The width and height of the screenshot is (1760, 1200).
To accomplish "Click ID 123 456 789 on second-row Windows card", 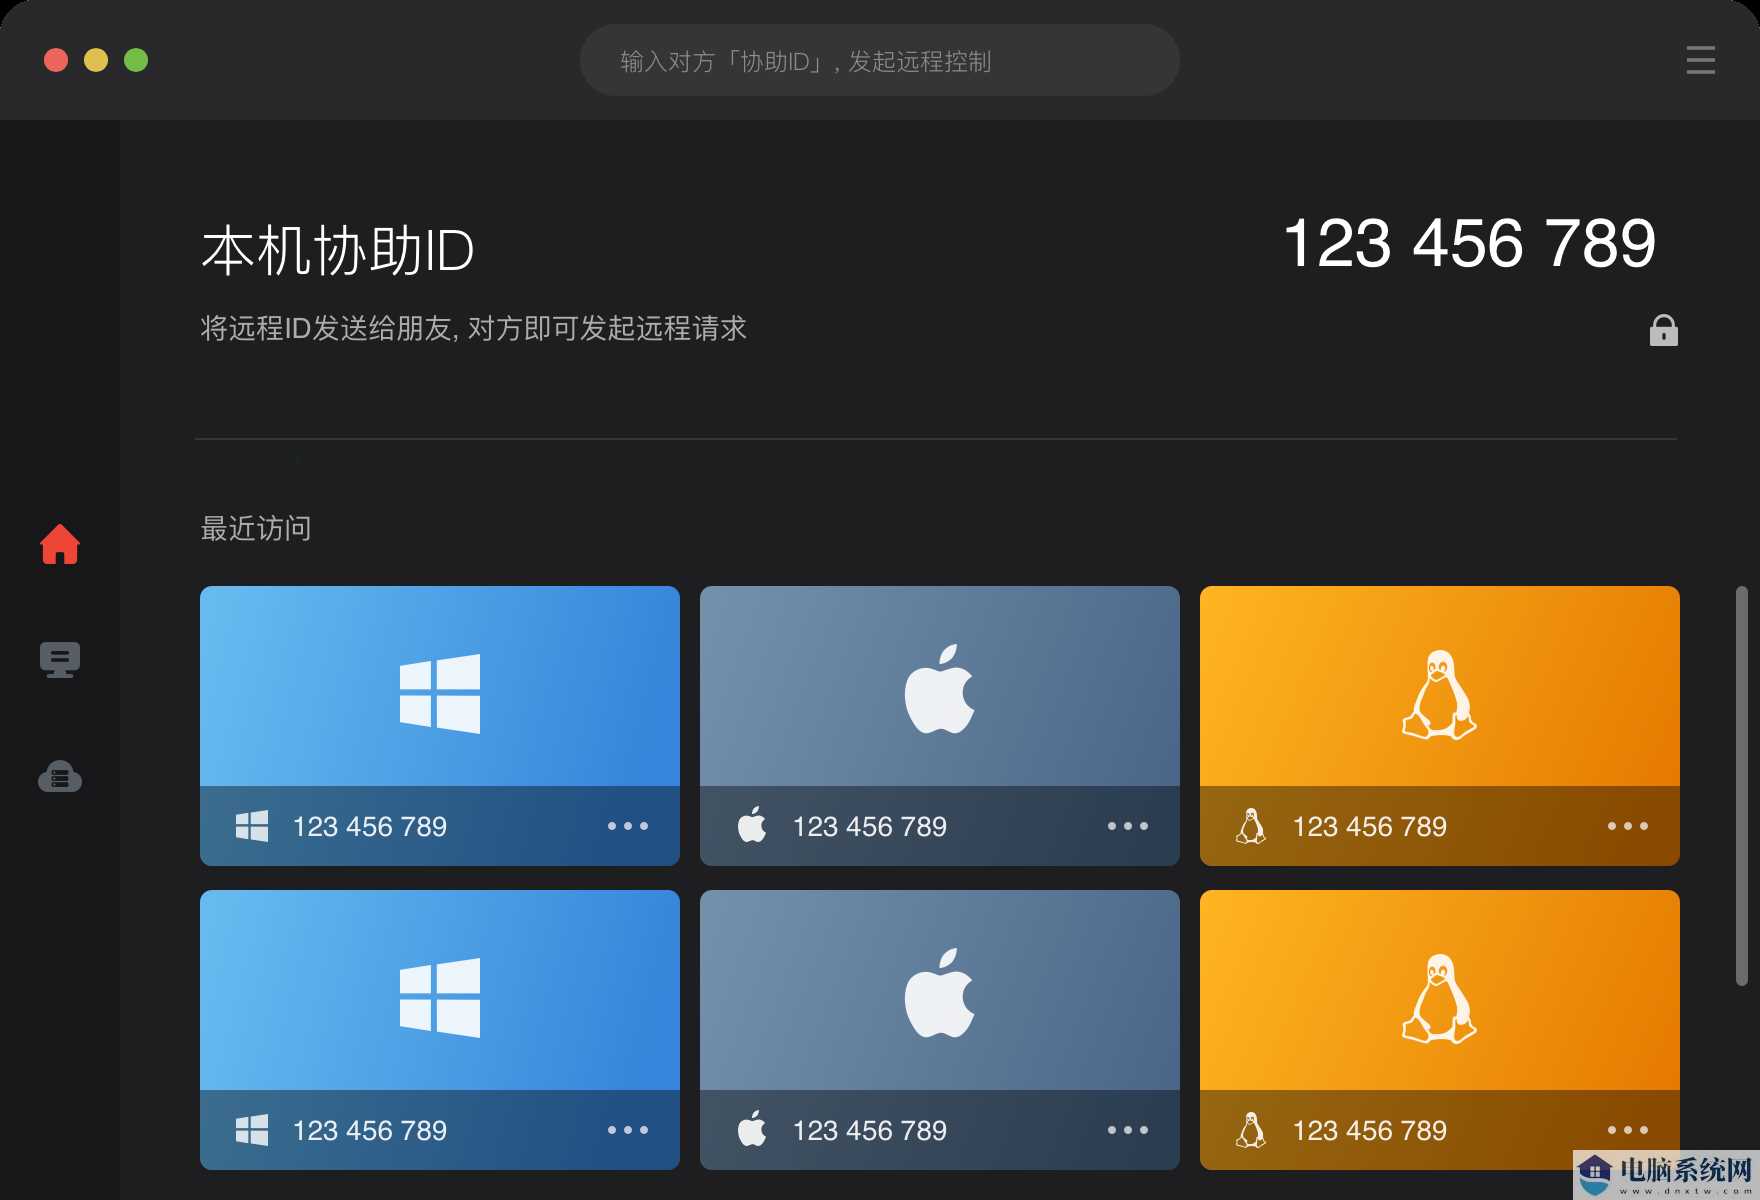I will coord(370,1131).
